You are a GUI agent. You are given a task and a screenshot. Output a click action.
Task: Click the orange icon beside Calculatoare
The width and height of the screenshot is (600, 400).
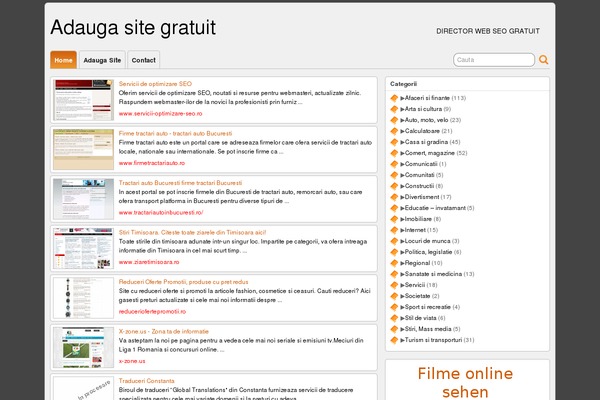[x=394, y=131]
